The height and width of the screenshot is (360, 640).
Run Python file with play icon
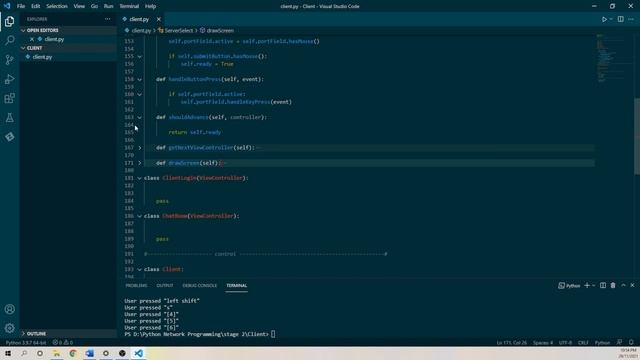tap(604, 19)
